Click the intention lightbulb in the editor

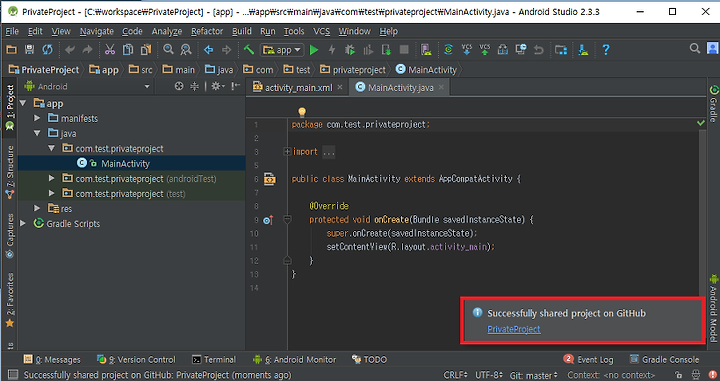click(302, 112)
